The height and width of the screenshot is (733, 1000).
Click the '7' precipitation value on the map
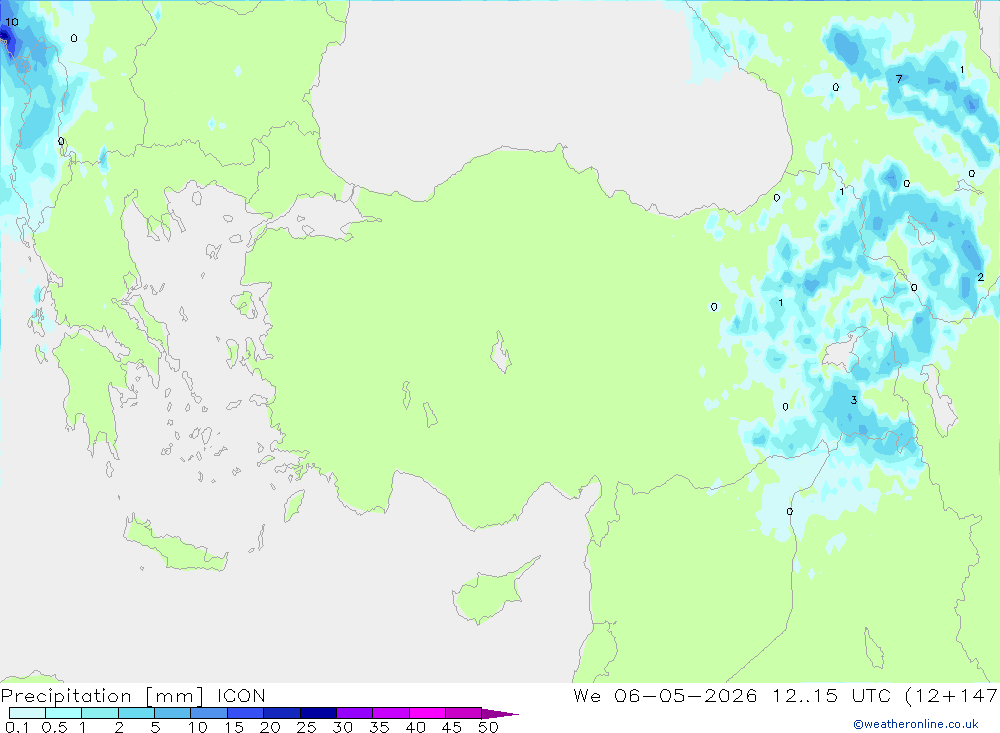click(x=899, y=79)
